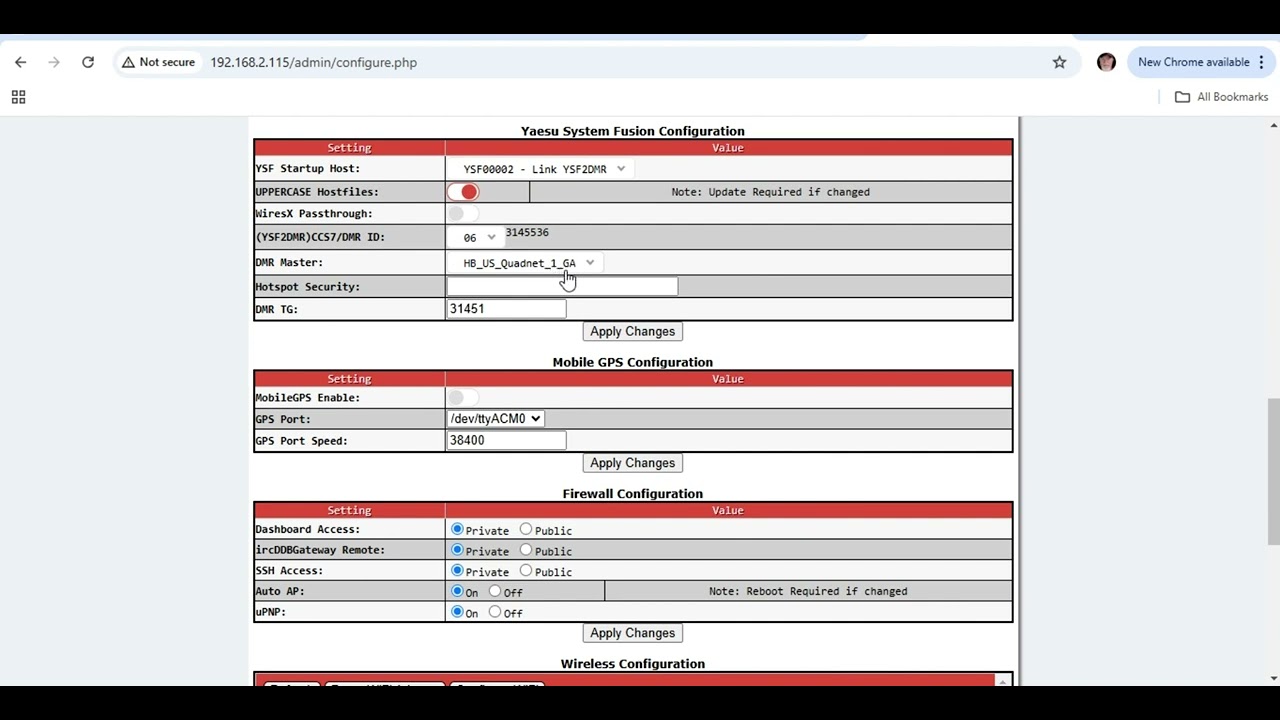Click the Reboot Required note text
Viewport: 1280px width, 720px height.
tap(808, 591)
